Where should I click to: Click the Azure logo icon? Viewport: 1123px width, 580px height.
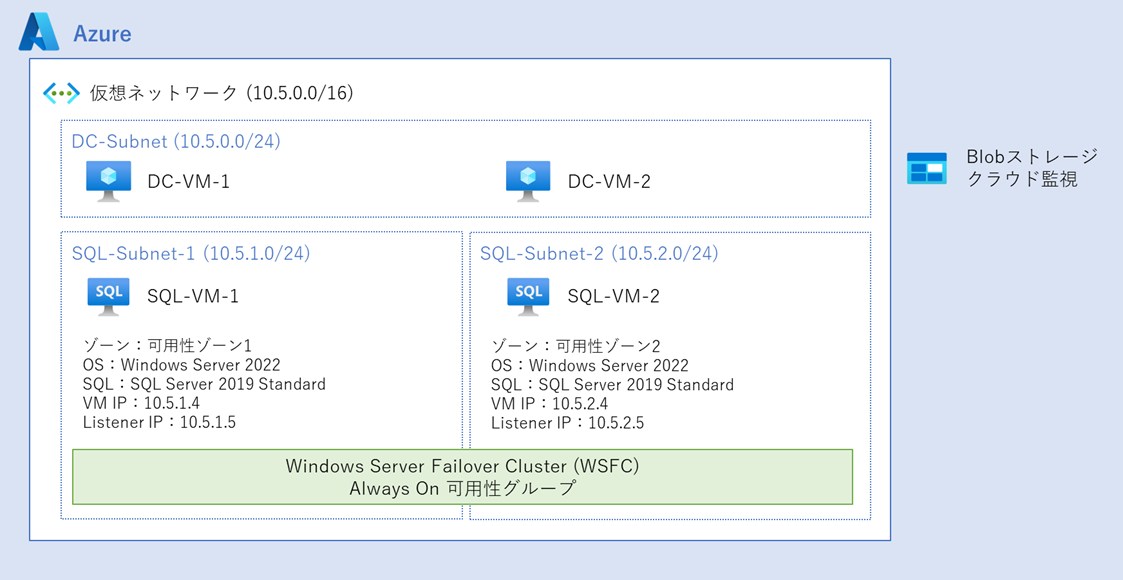39,32
